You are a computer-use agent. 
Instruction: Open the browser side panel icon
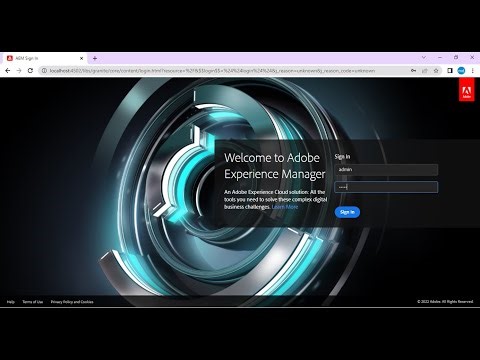(x=450, y=71)
